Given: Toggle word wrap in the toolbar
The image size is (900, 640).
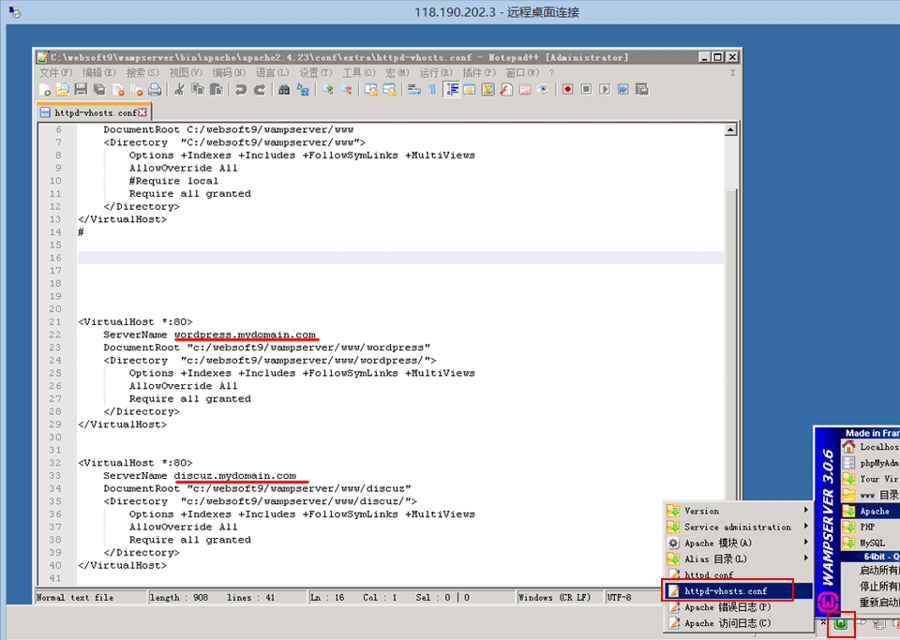Looking at the screenshot, I should click(x=414, y=90).
